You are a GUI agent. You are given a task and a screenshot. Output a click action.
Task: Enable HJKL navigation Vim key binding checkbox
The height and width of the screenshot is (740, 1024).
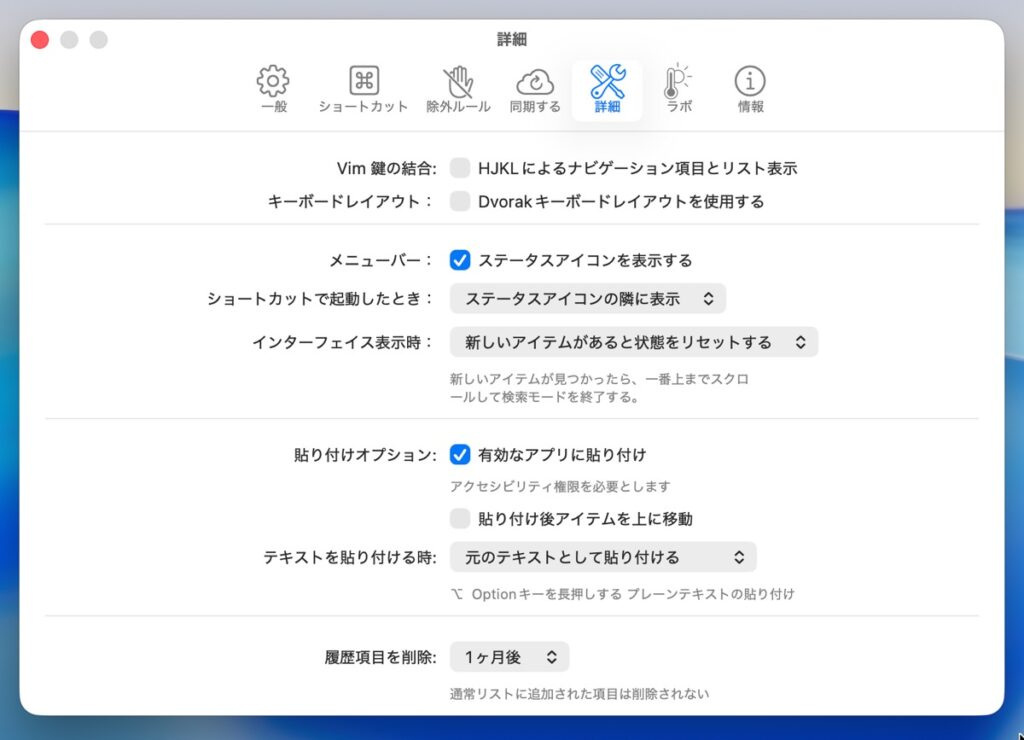click(460, 168)
